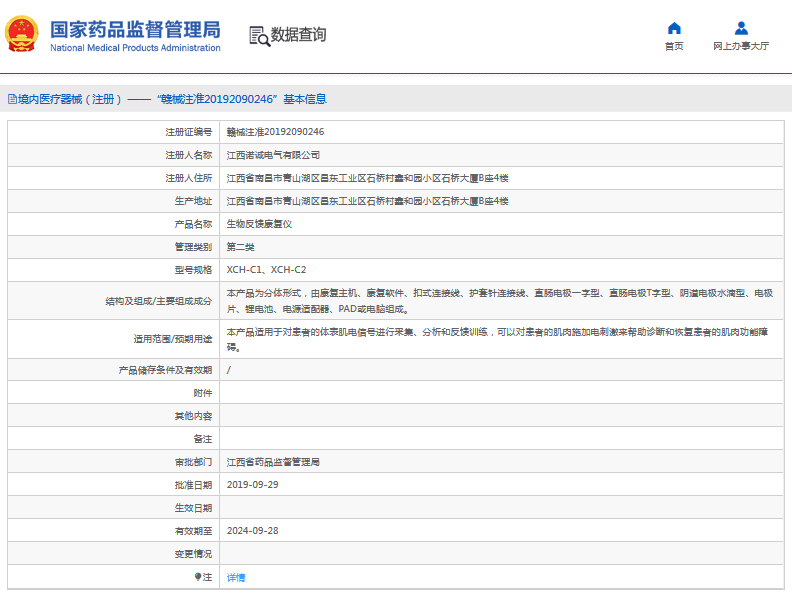
Task: Click the 变更情况 label
Action: coord(193,554)
